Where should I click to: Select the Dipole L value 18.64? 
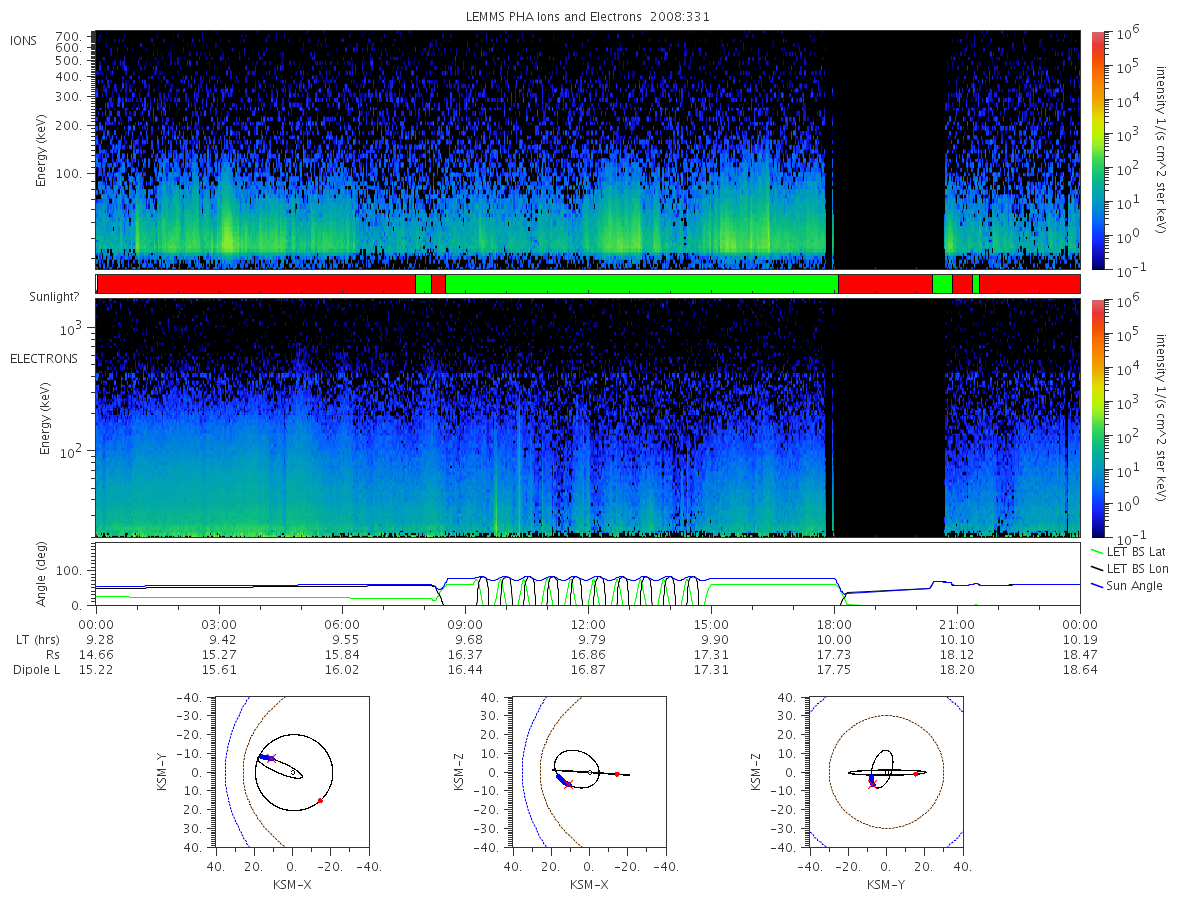1080,670
